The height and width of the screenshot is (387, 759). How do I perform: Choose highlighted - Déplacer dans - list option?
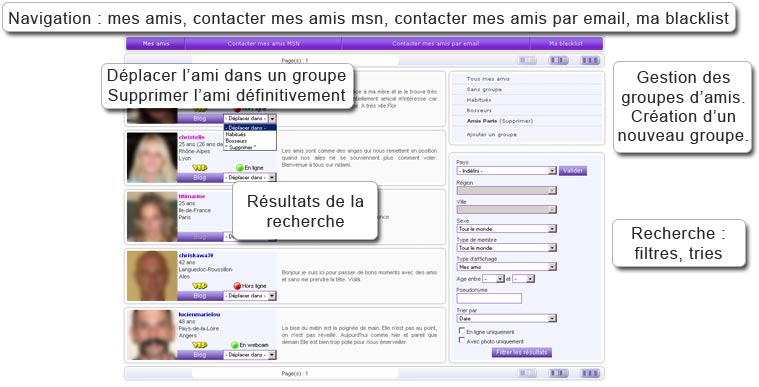pyautogui.click(x=250, y=128)
